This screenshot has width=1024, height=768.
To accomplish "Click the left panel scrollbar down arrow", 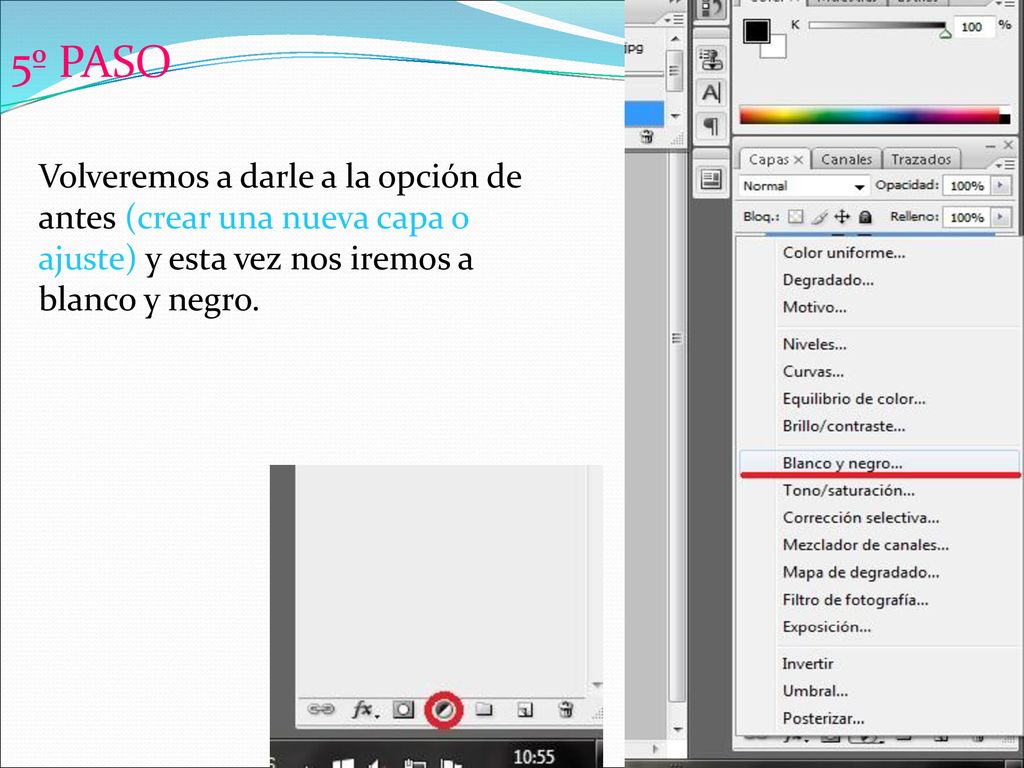I will [675, 116].
